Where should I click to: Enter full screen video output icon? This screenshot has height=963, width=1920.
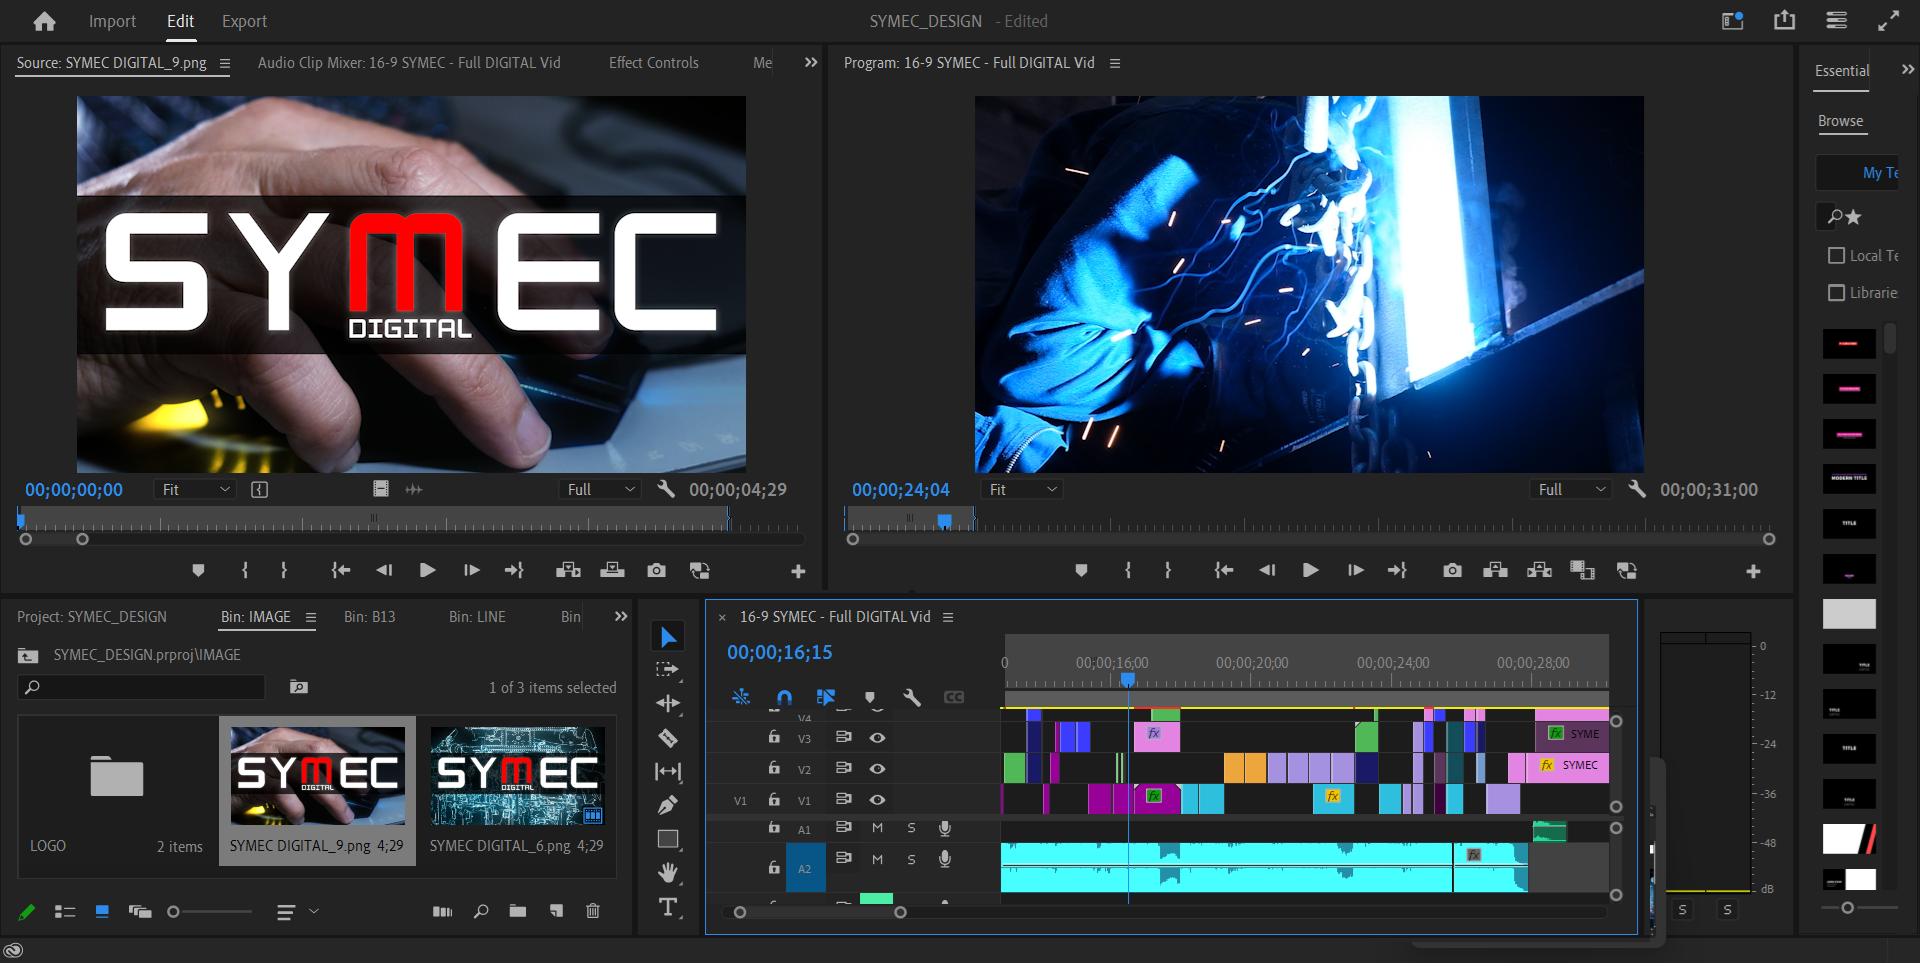coord(1888,20)
